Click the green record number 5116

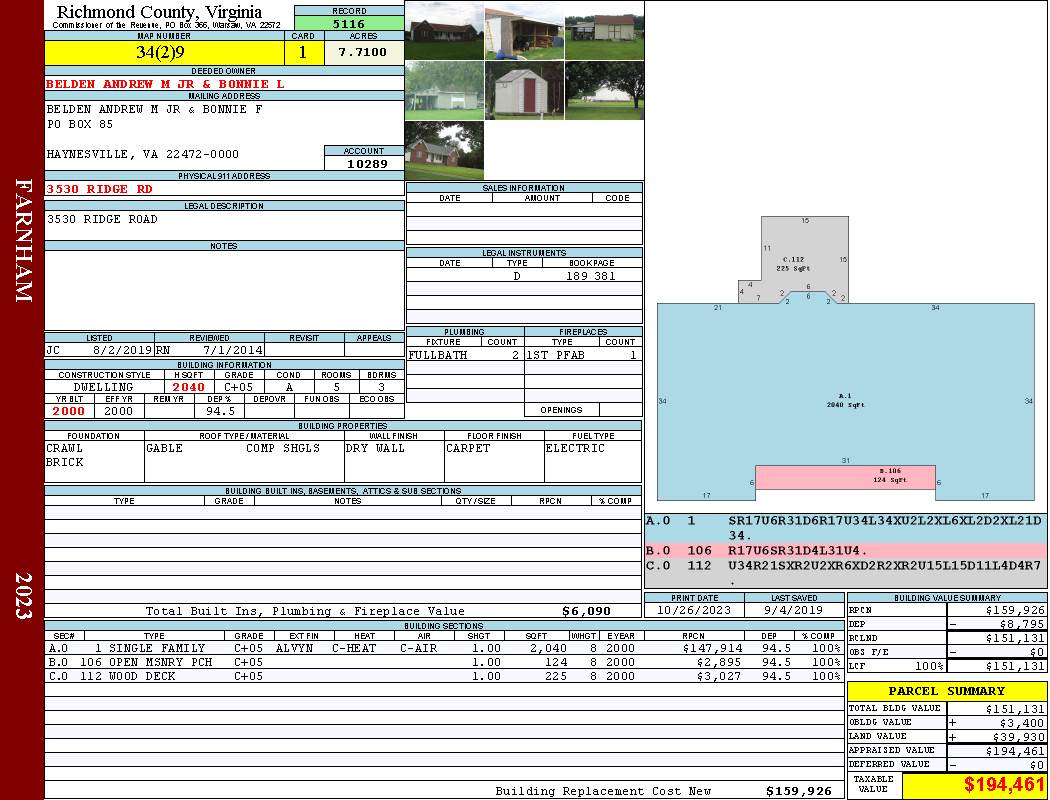pyautogui.click(x=348, y=24)
